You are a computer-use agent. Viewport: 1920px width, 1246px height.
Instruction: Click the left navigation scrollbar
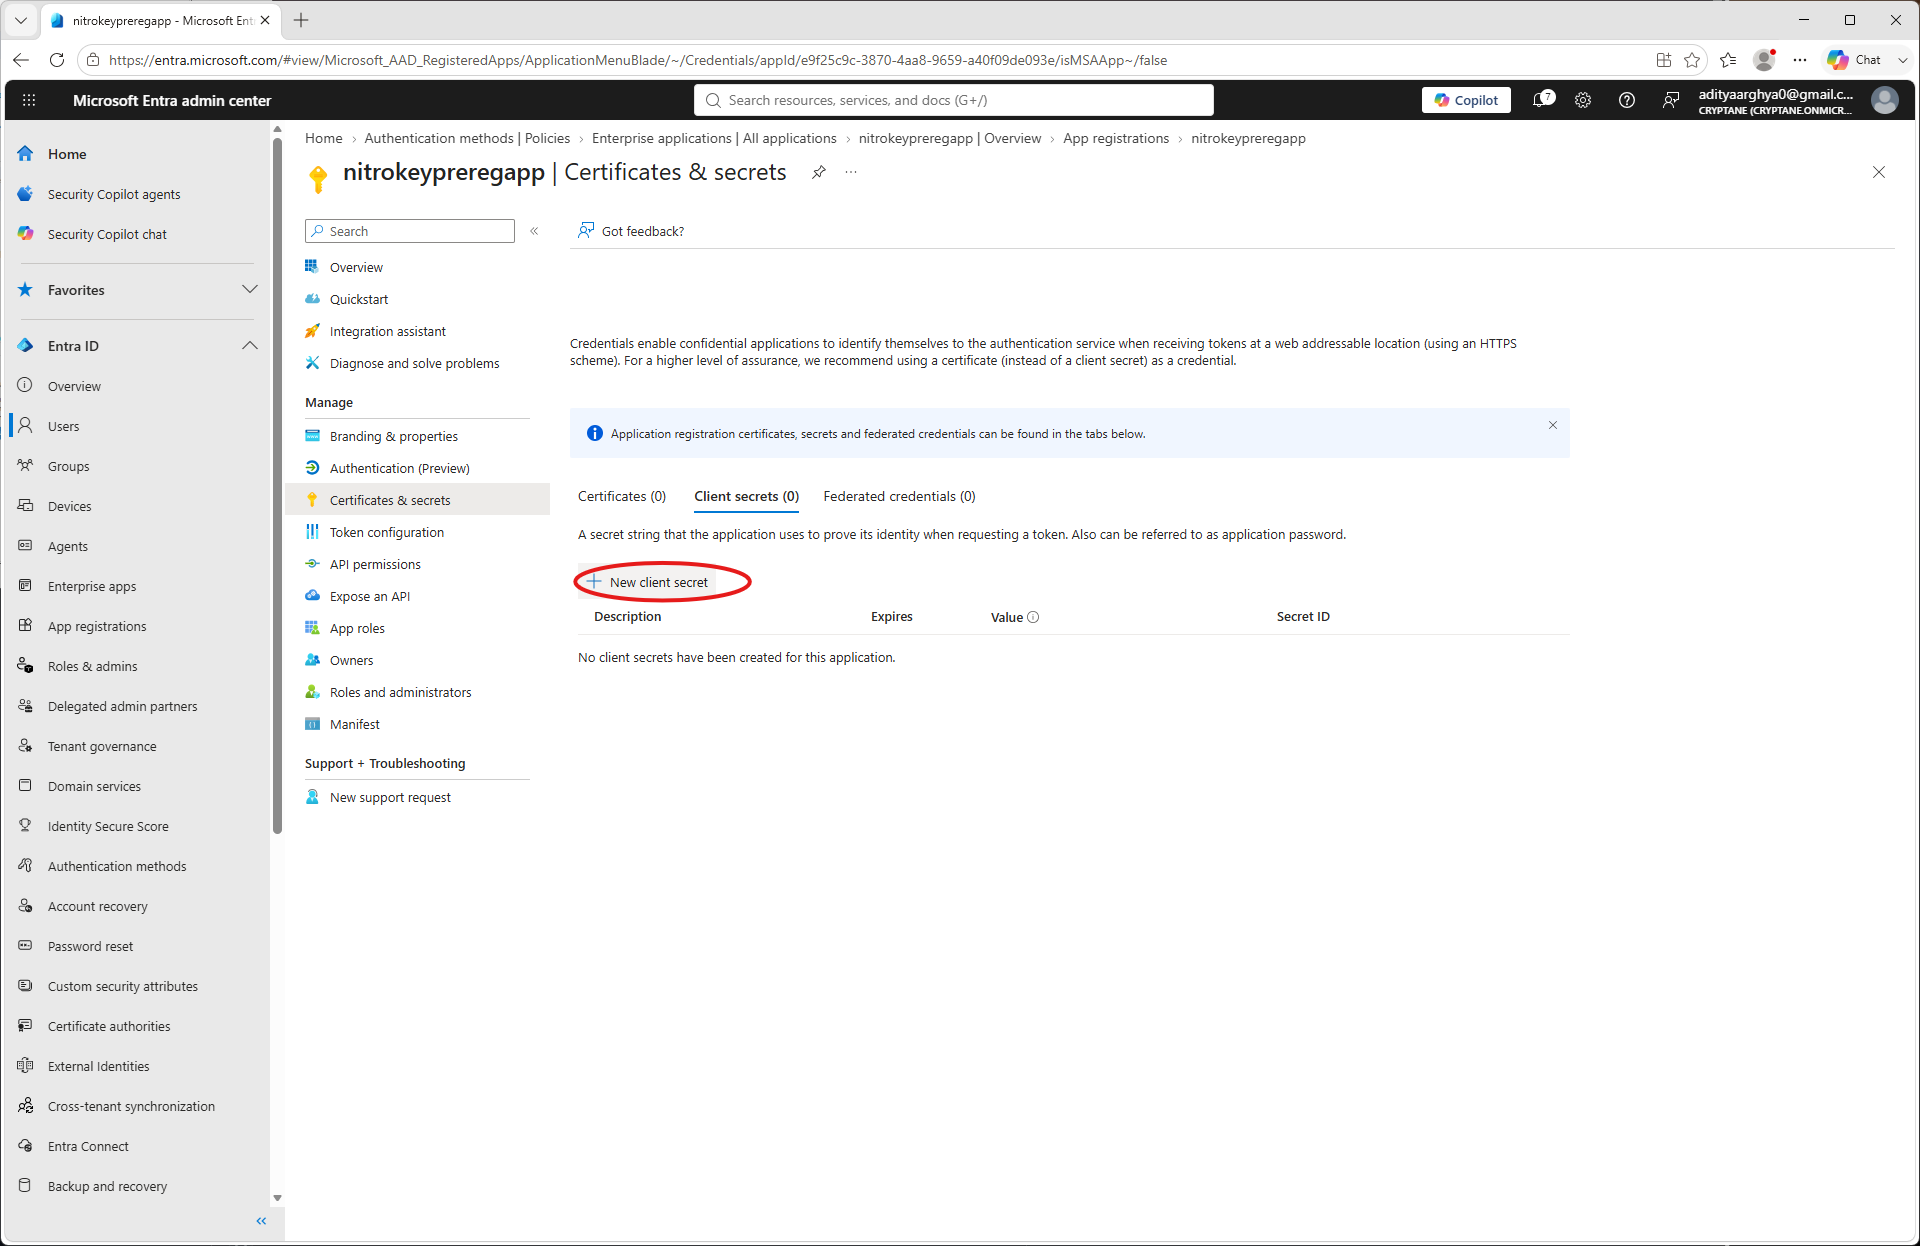pos(277,484)
